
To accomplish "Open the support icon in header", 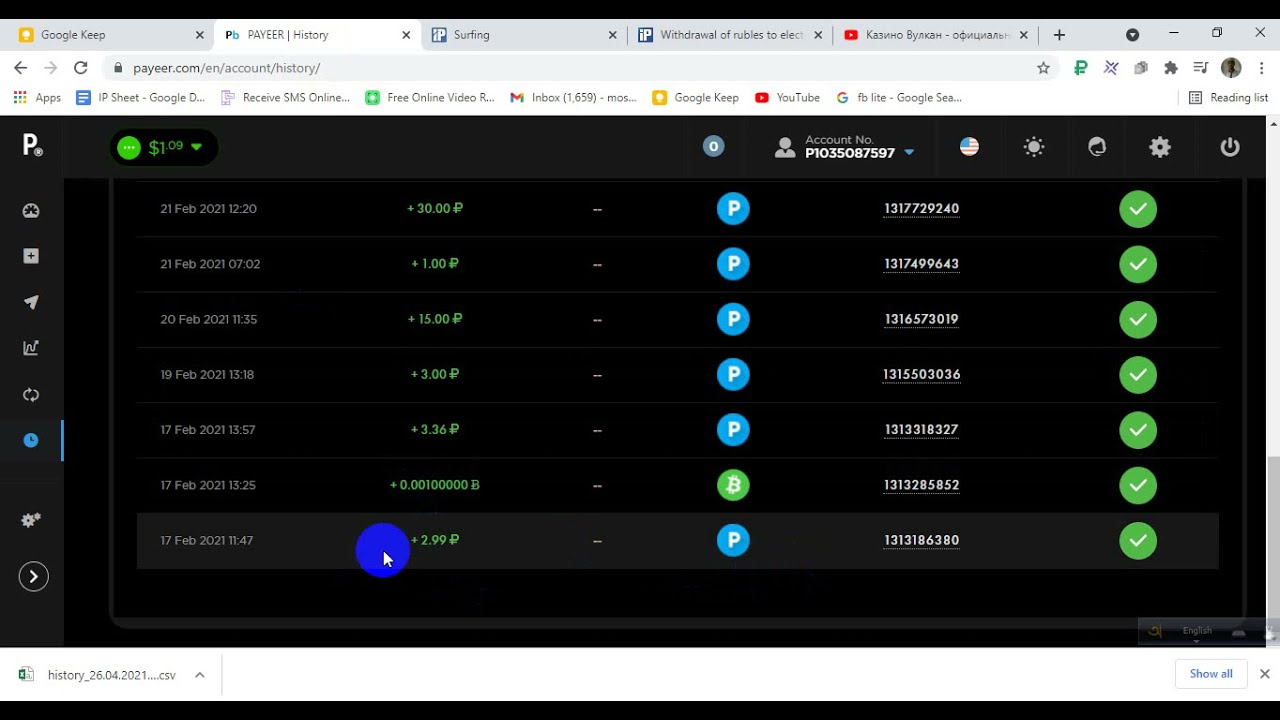I will tap(1097, 147).
